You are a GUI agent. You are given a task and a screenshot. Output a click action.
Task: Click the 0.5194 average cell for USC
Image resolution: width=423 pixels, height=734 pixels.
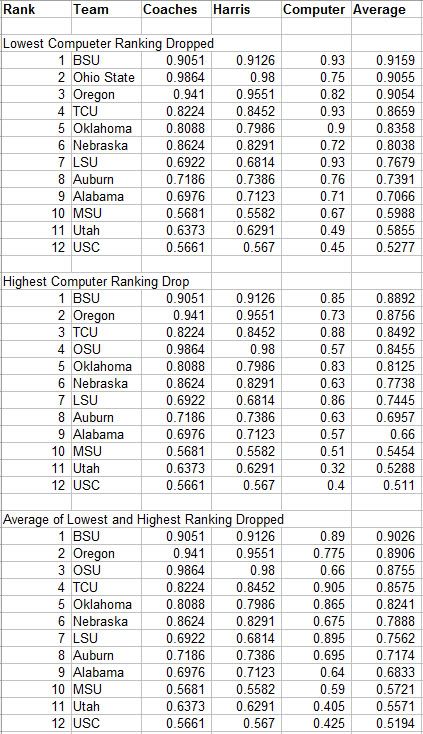(x=387, y=723)
